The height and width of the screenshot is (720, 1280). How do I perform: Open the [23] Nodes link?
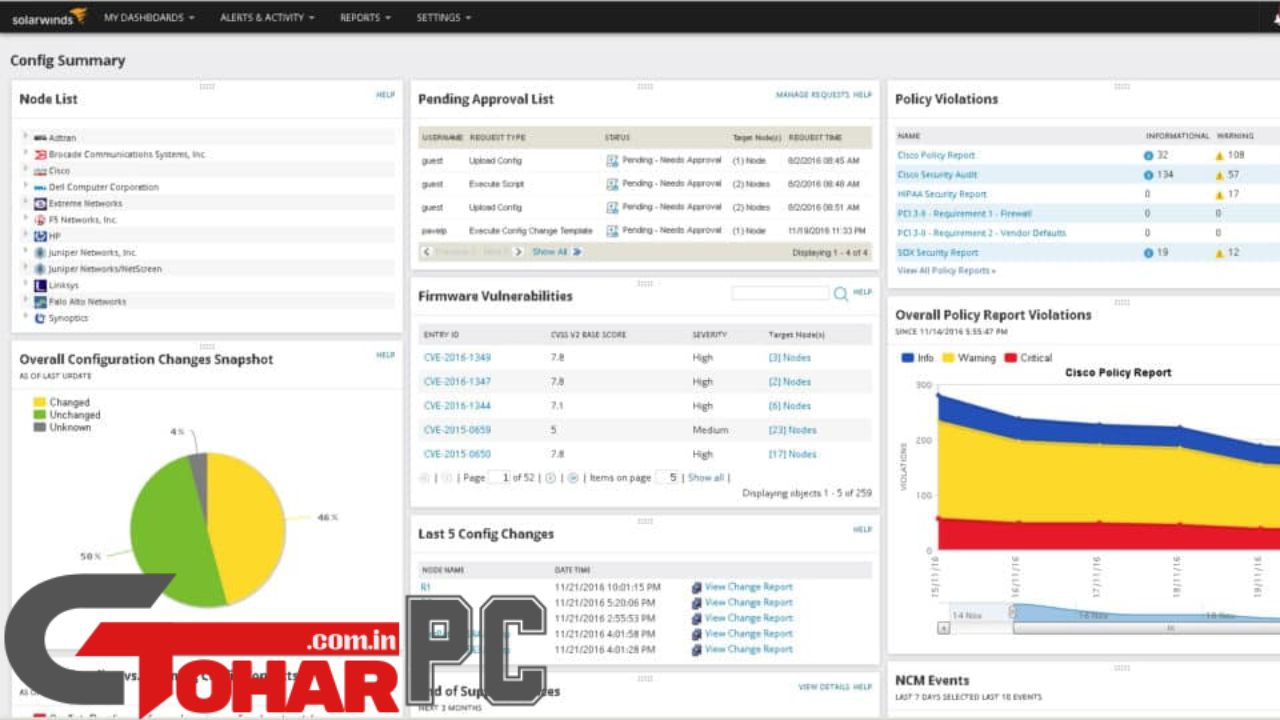click(792, 430)
